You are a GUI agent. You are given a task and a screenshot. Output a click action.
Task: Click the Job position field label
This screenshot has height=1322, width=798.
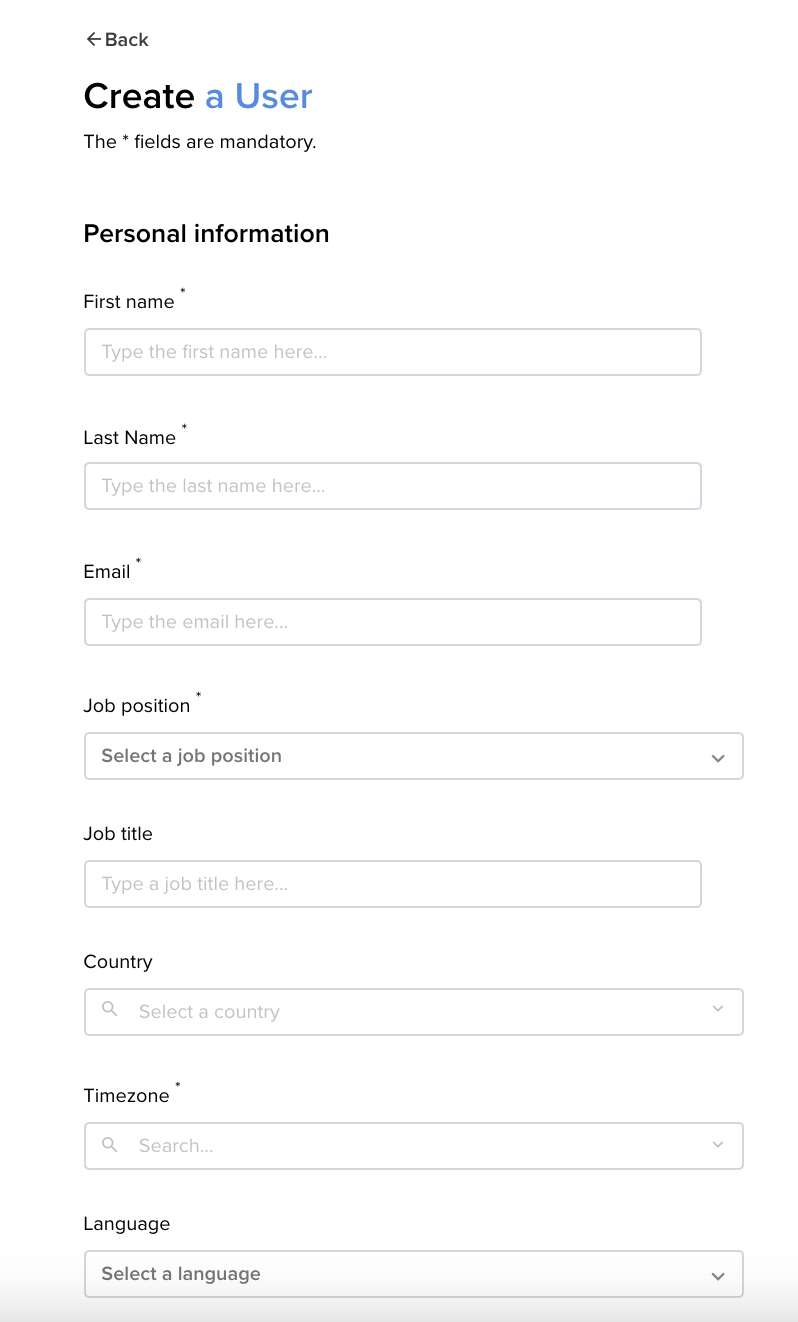click(137, 705)
